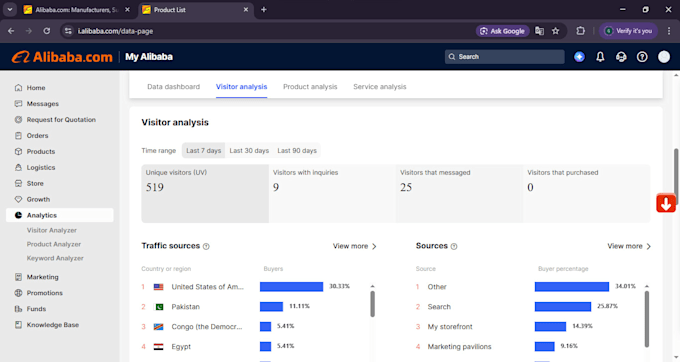Open Store in the sidebar
The height and width of the screenshot is (362, 680).
click(x=35, y=183)
